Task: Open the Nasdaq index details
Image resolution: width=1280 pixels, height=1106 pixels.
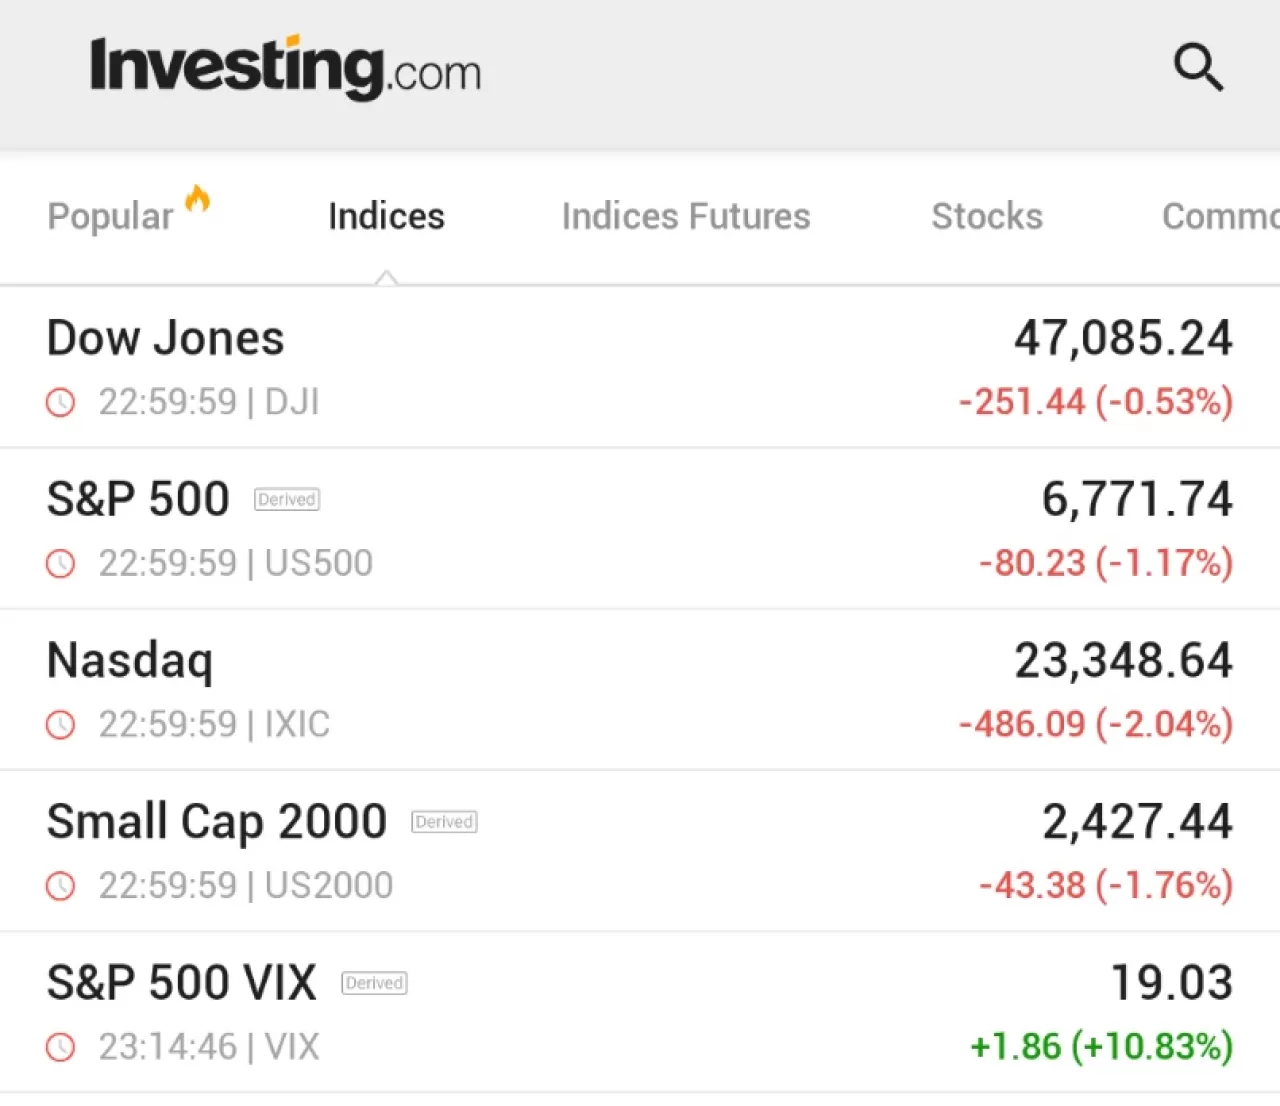Action: tap(130, 659)
